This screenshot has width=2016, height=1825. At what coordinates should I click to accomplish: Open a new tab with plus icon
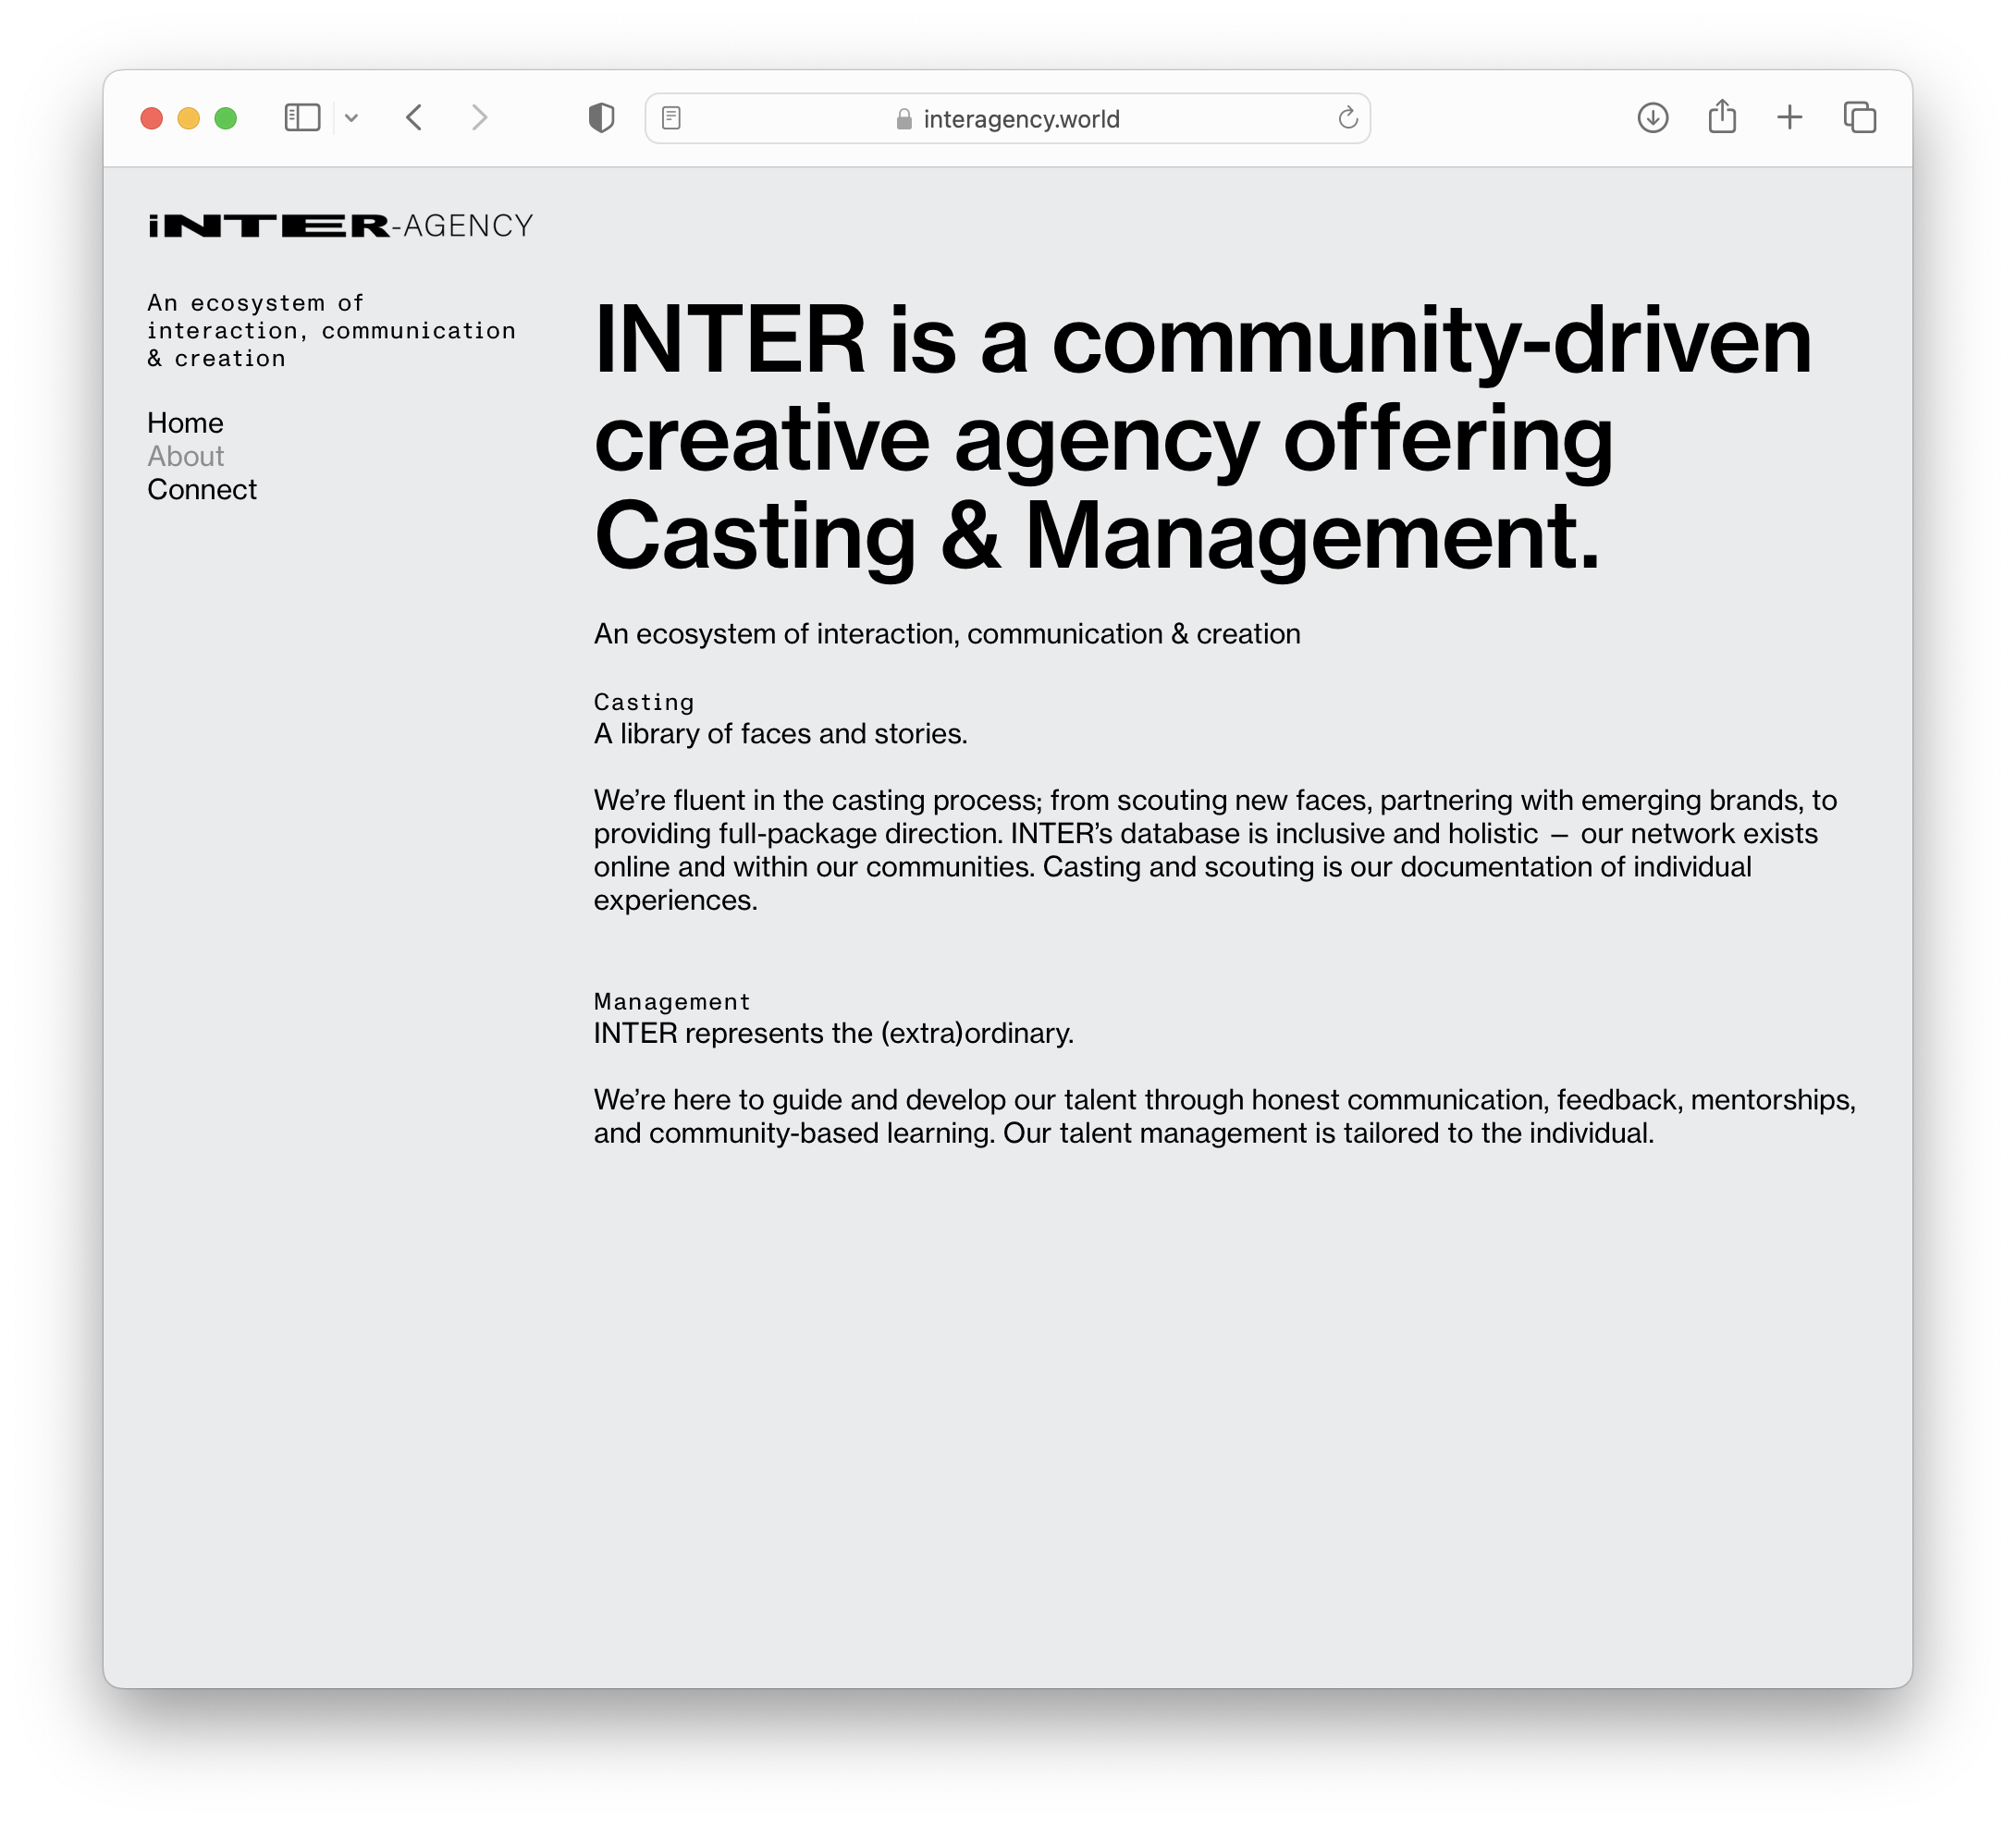(1789, 118)
